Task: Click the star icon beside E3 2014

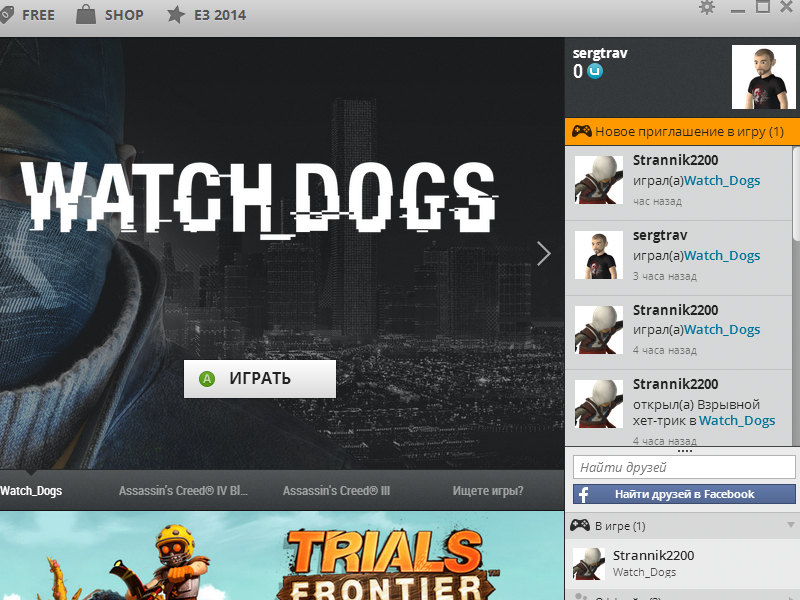Action: click(x=176, y=14)
